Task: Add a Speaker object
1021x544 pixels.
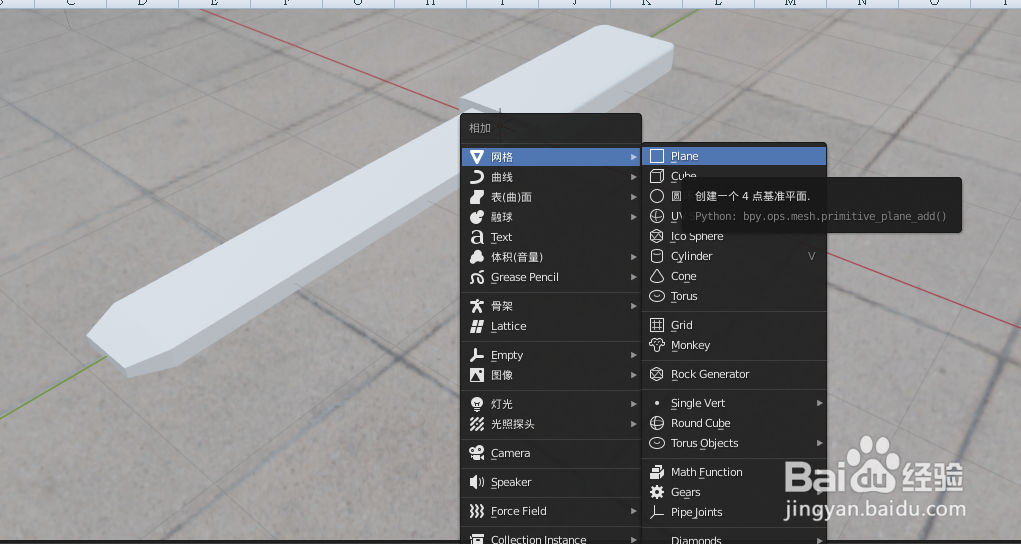Action: (x=551, y=482)
